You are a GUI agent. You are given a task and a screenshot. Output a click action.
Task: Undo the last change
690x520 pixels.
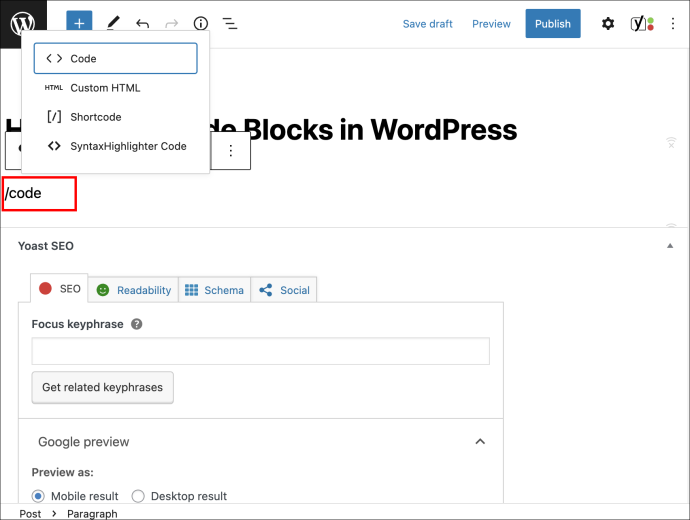(x=142, y=23)
